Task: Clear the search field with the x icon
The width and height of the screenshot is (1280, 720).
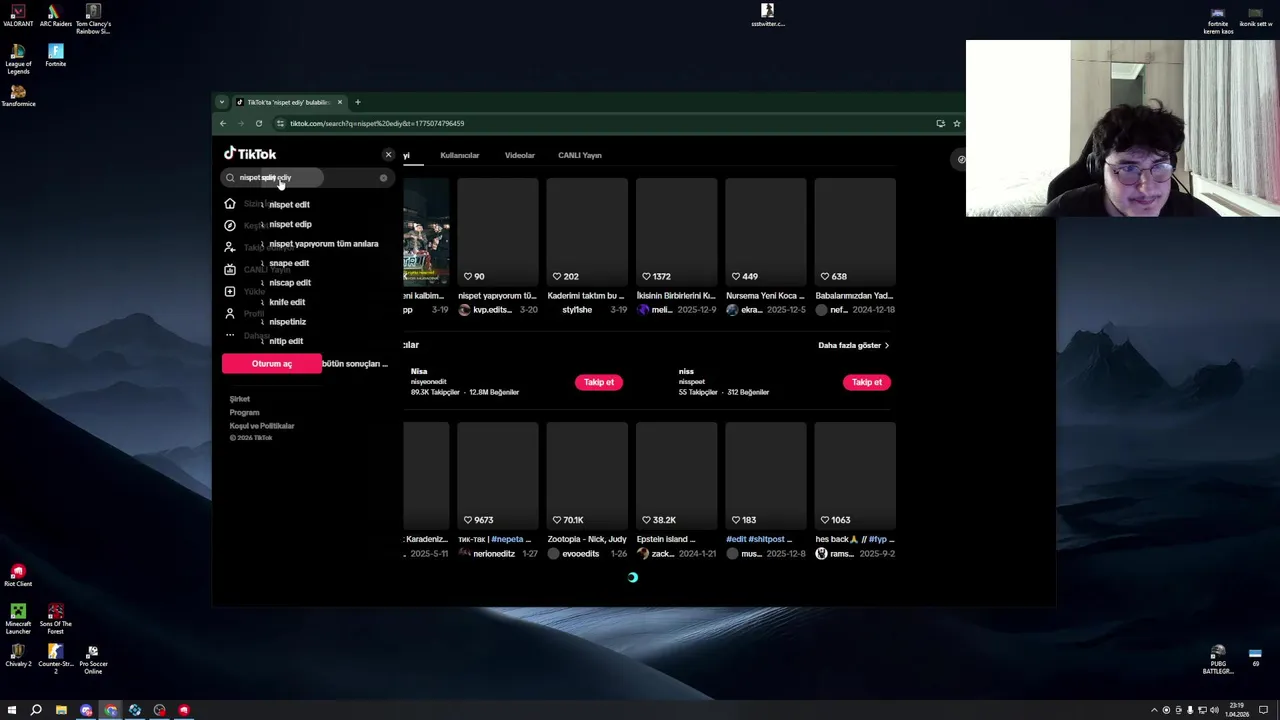Action: click(x=383, y=178)
